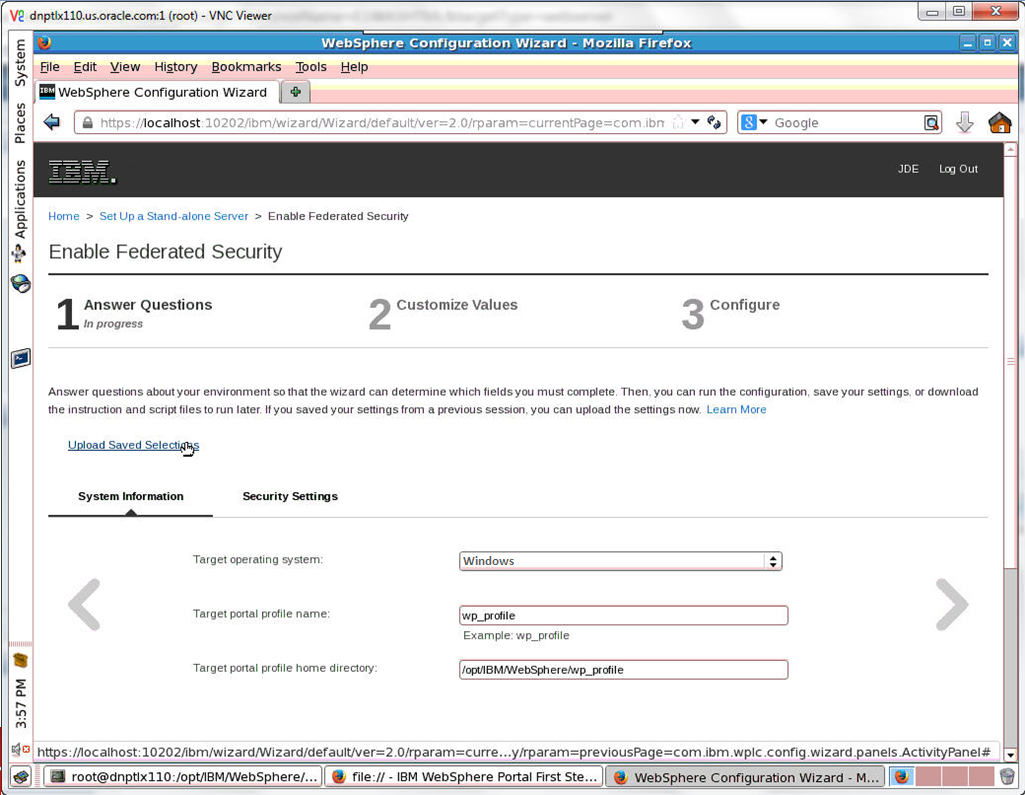Open URL history dropdown arrow
The image size is (1025, 795).
(x=696, y=122)
